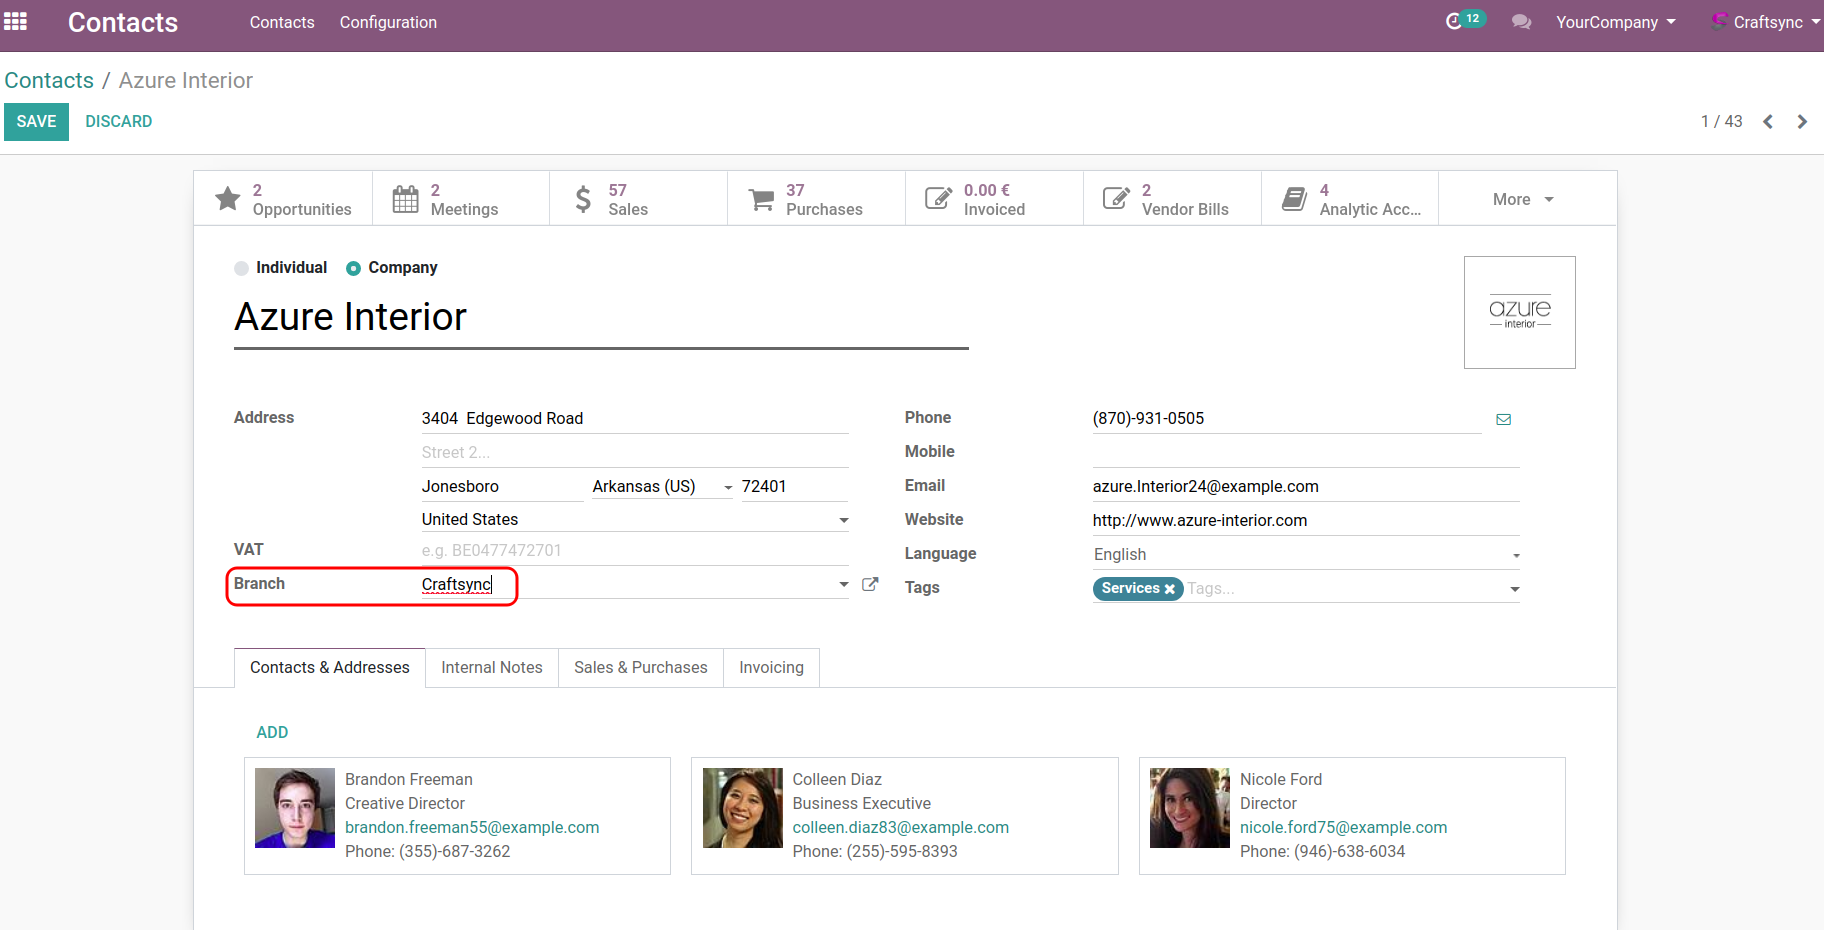Switch to the Internal Notes tab
The image size is (1824, 930).
(x=492, y=667)
